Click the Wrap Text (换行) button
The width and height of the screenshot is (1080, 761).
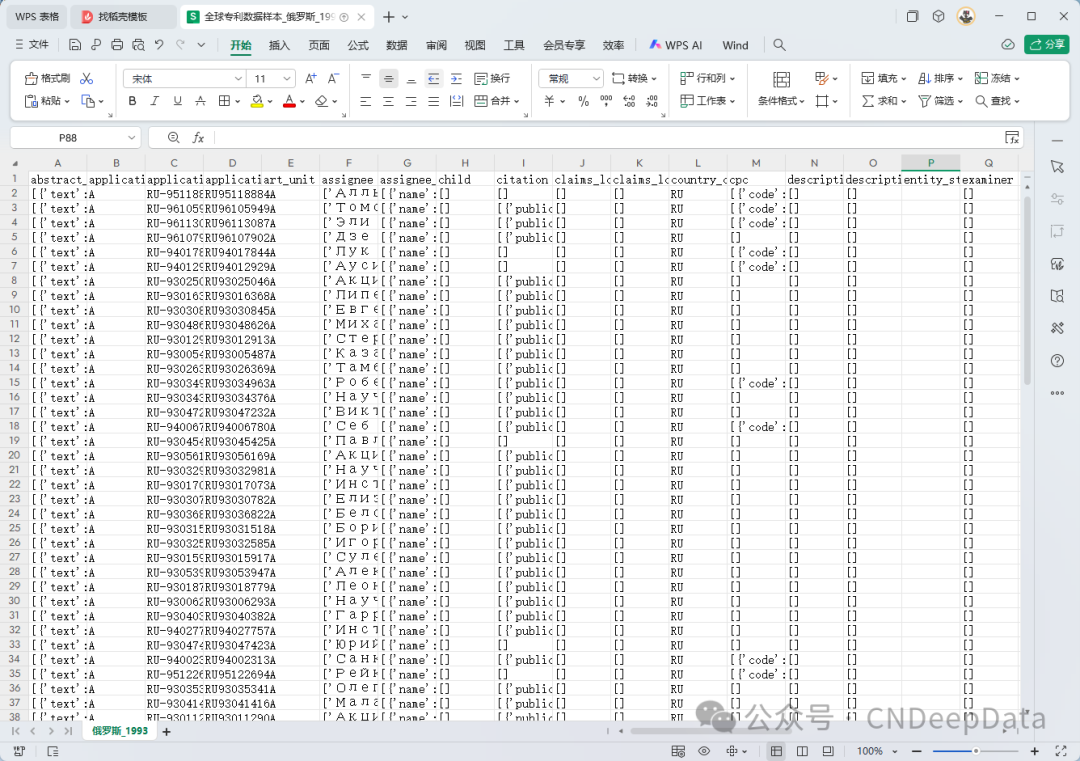point(492,79)
